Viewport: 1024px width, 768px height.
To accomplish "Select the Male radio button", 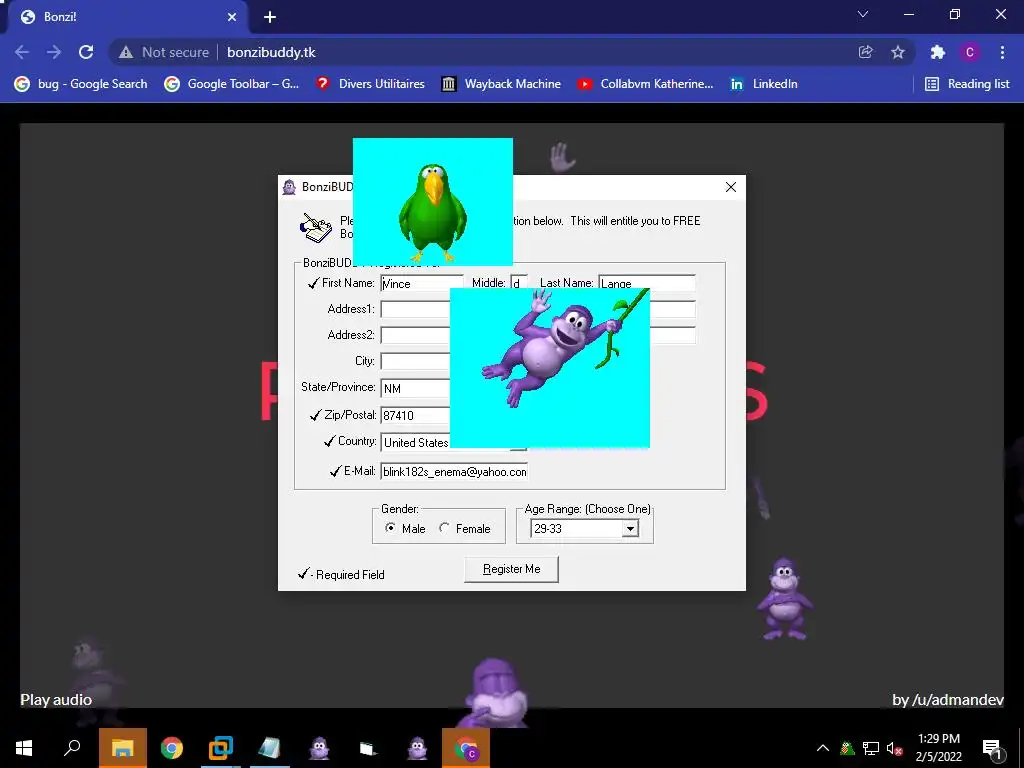I will 391,528.
